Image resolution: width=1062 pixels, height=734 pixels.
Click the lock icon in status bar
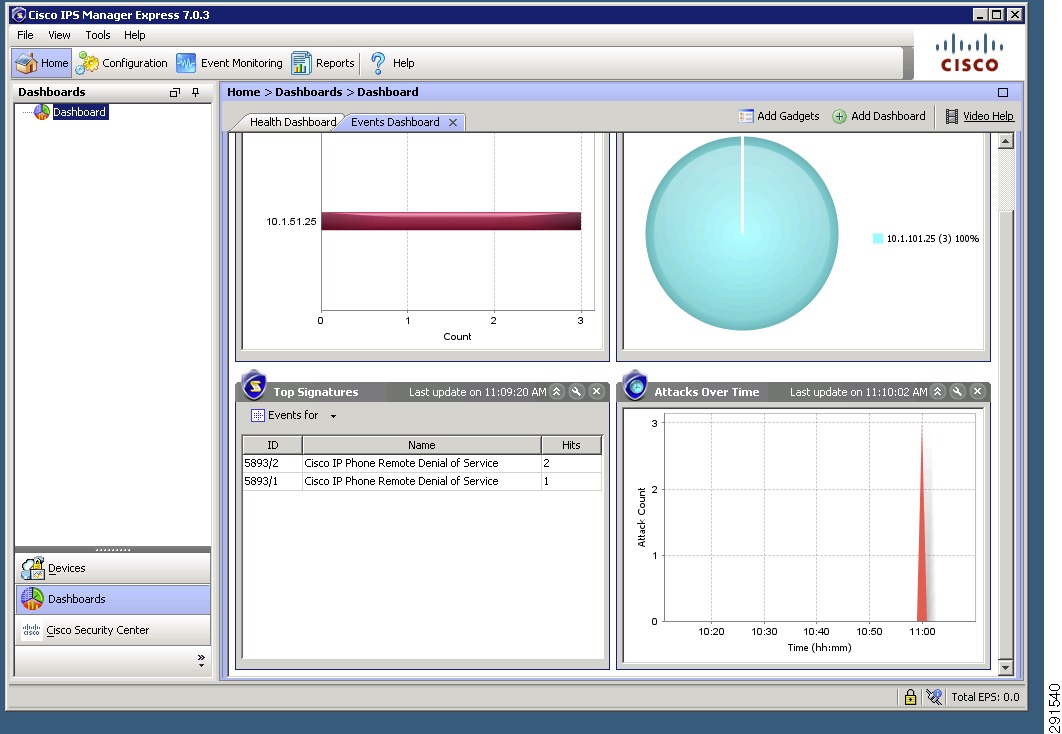(910, 697)
